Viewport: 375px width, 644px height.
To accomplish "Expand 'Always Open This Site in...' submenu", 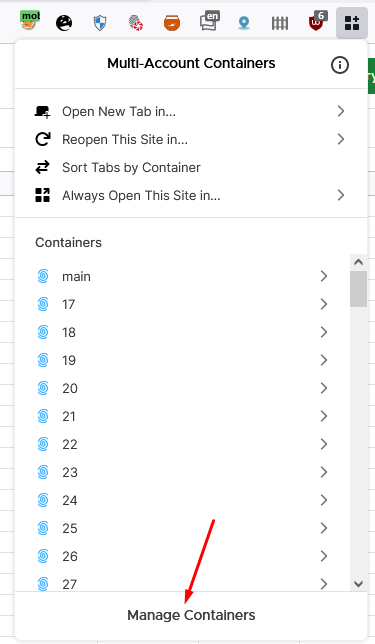I will [x=191, y=195].
